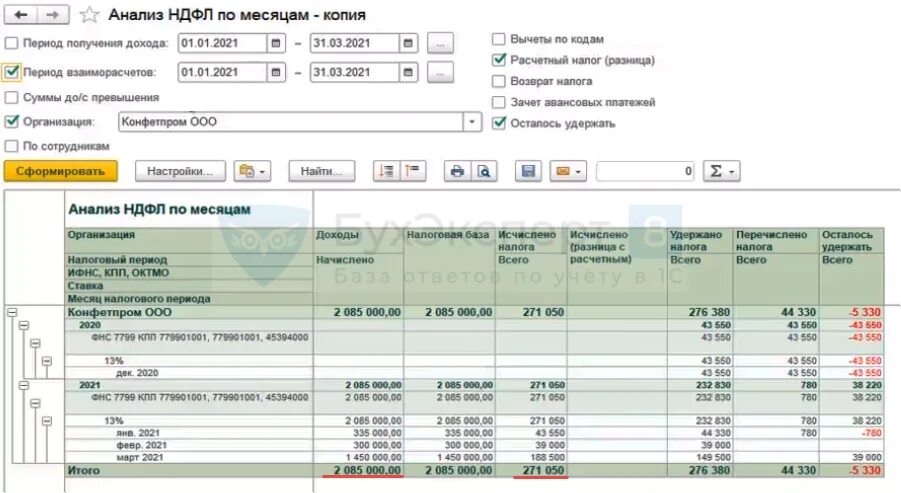Click the income period start date field
Viewport: 901px width, 493px height.
pos(222,43)
